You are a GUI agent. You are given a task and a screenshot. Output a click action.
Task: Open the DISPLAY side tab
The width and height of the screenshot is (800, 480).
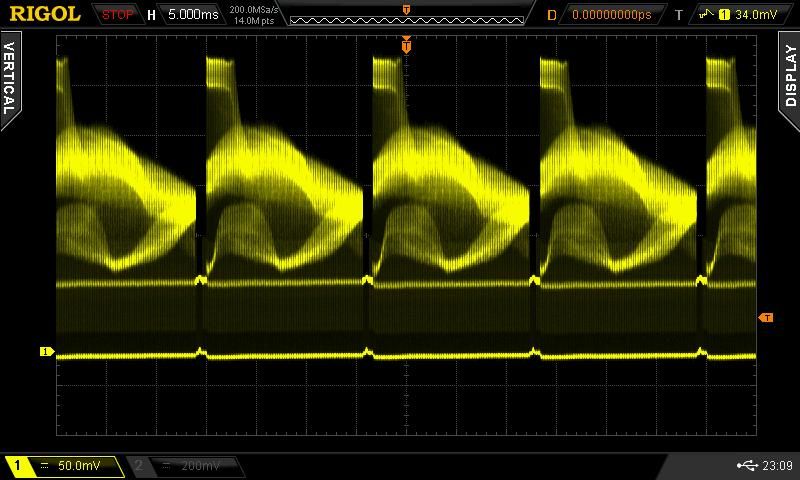790,75
